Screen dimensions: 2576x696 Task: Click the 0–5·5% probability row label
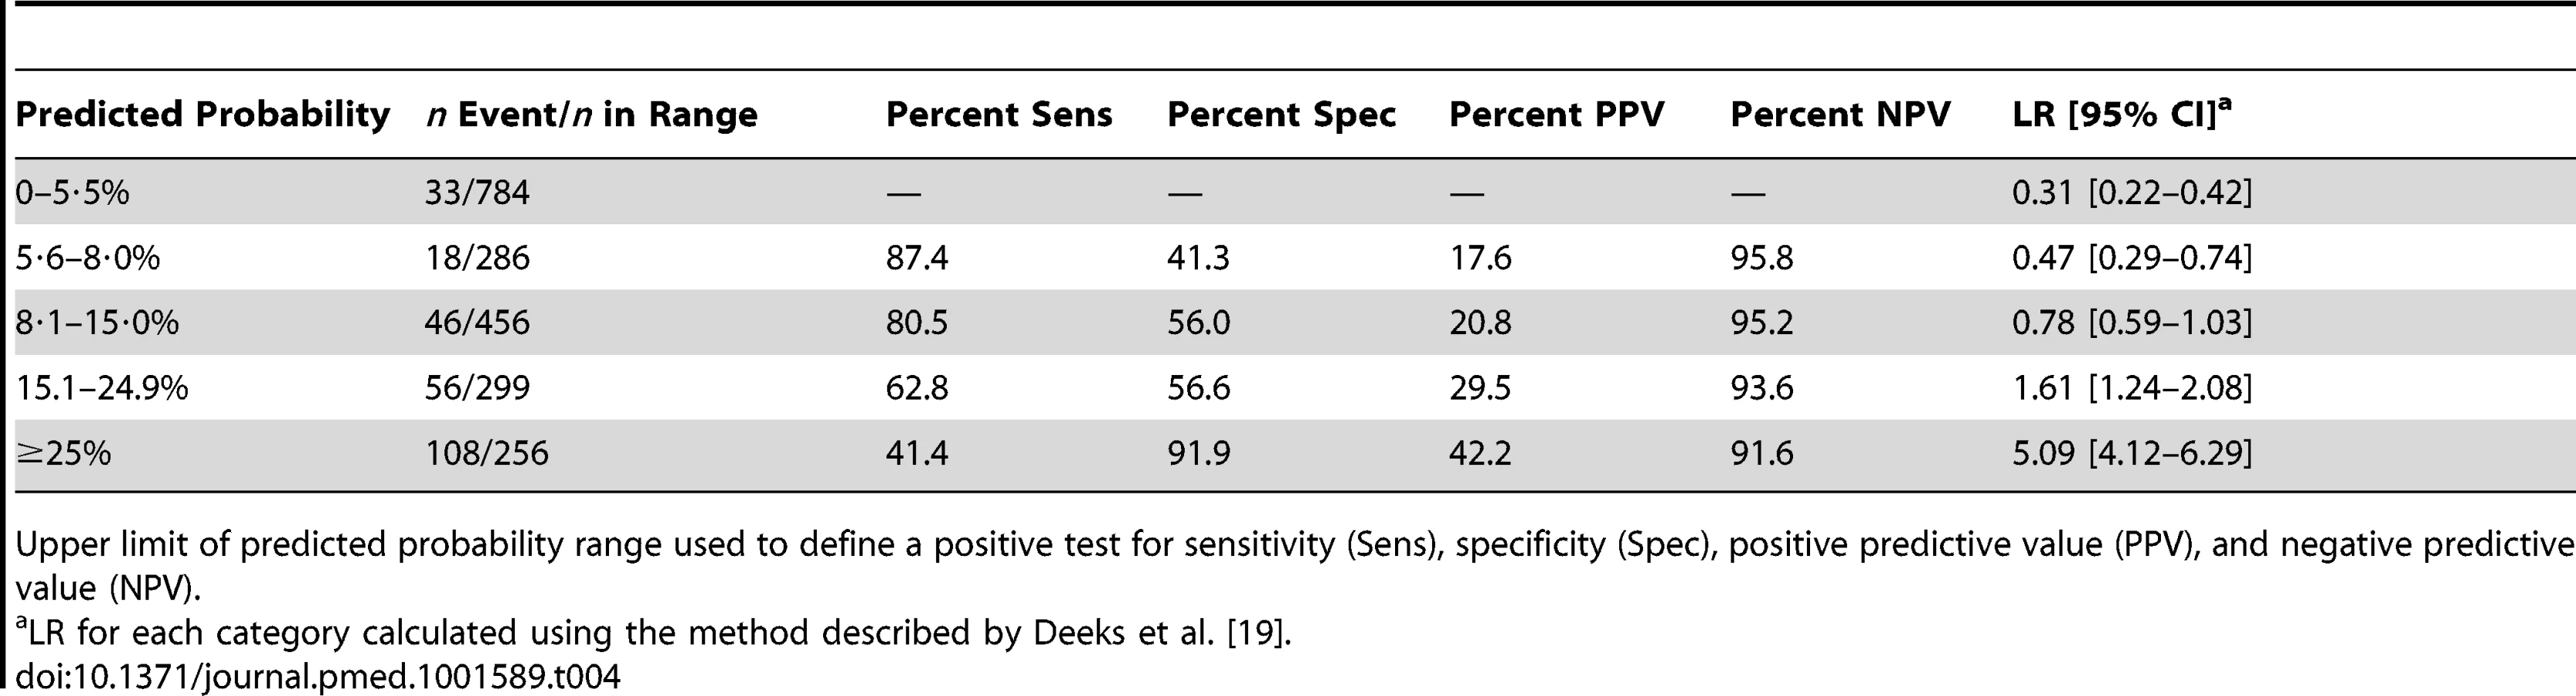72,191
